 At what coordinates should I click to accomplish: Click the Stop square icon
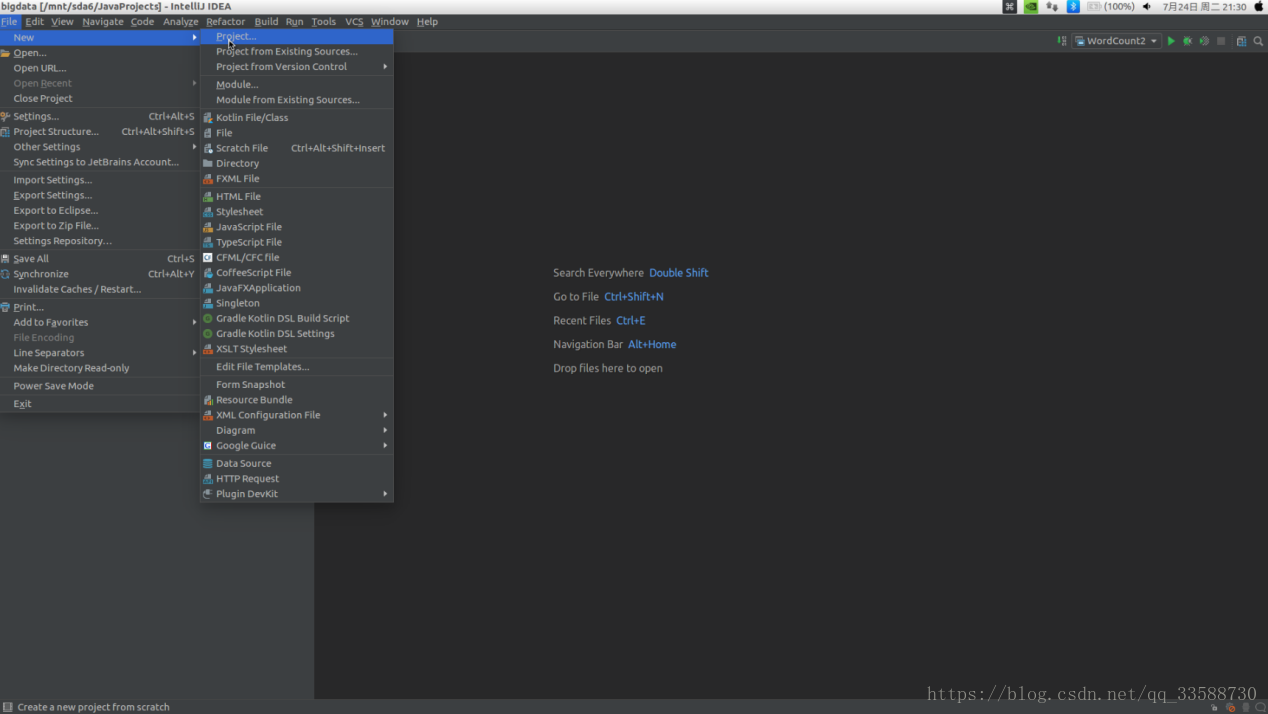[x=1221, y=41]
